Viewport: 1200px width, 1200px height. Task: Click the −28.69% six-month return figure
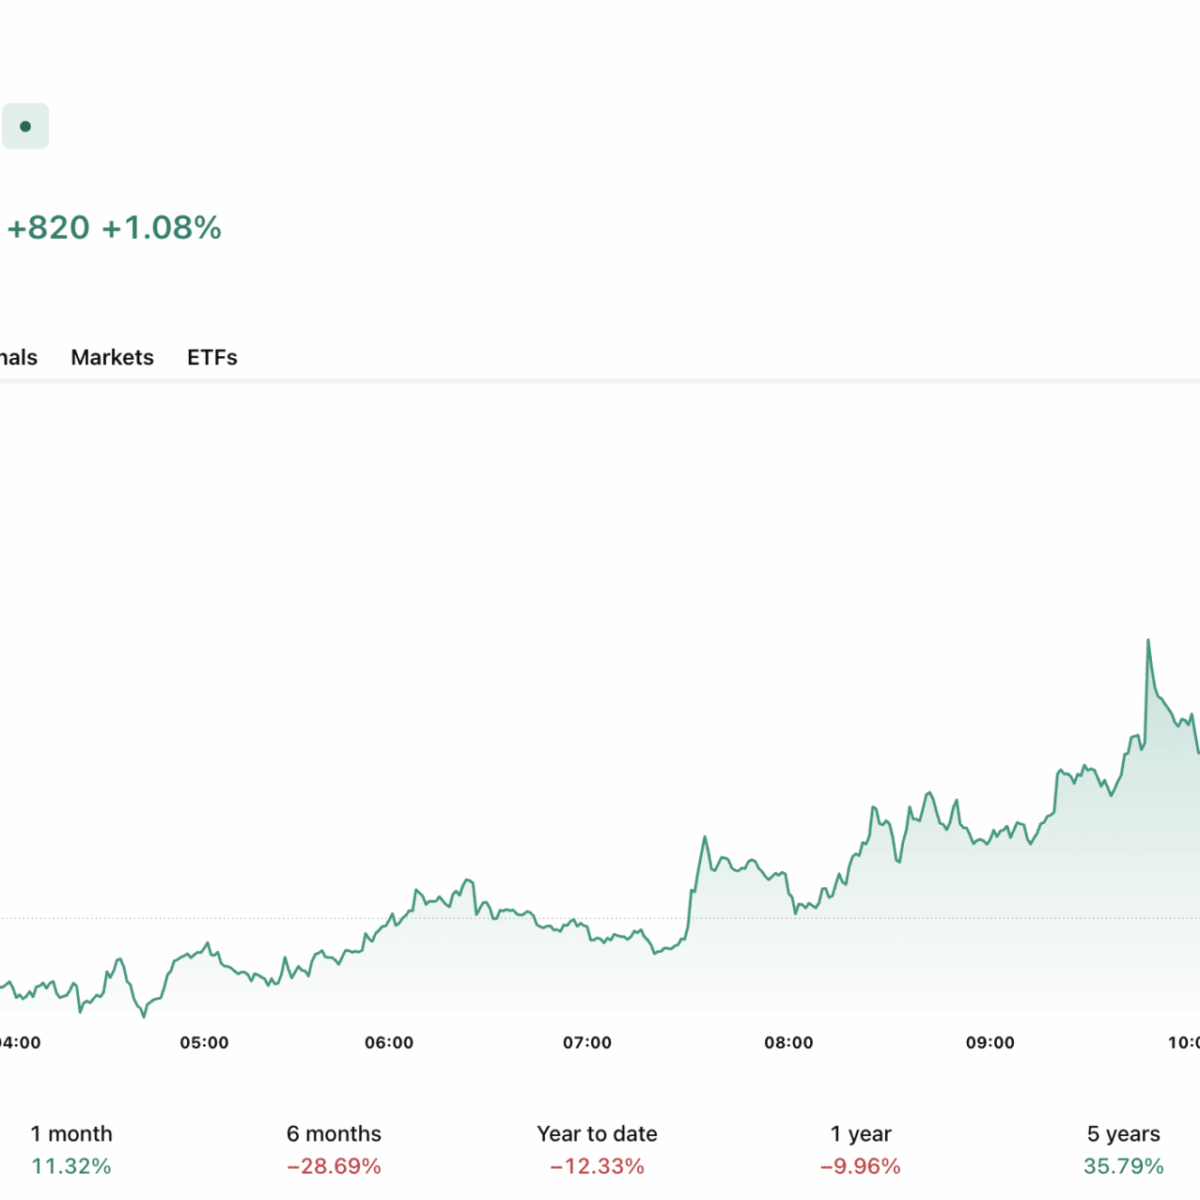tap(334, 1166)
